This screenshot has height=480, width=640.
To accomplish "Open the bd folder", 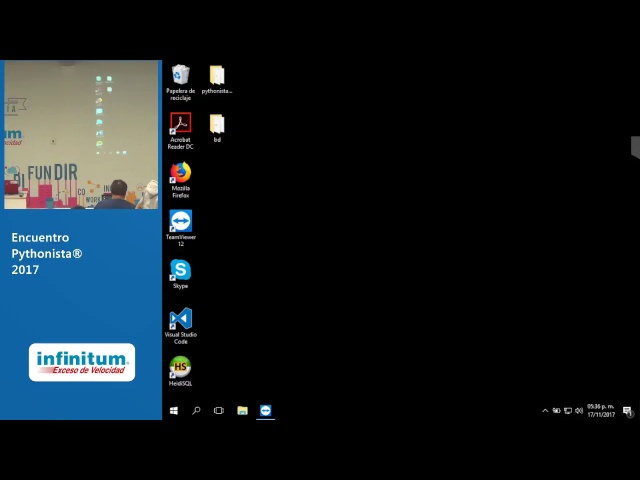I will (217, 128).
